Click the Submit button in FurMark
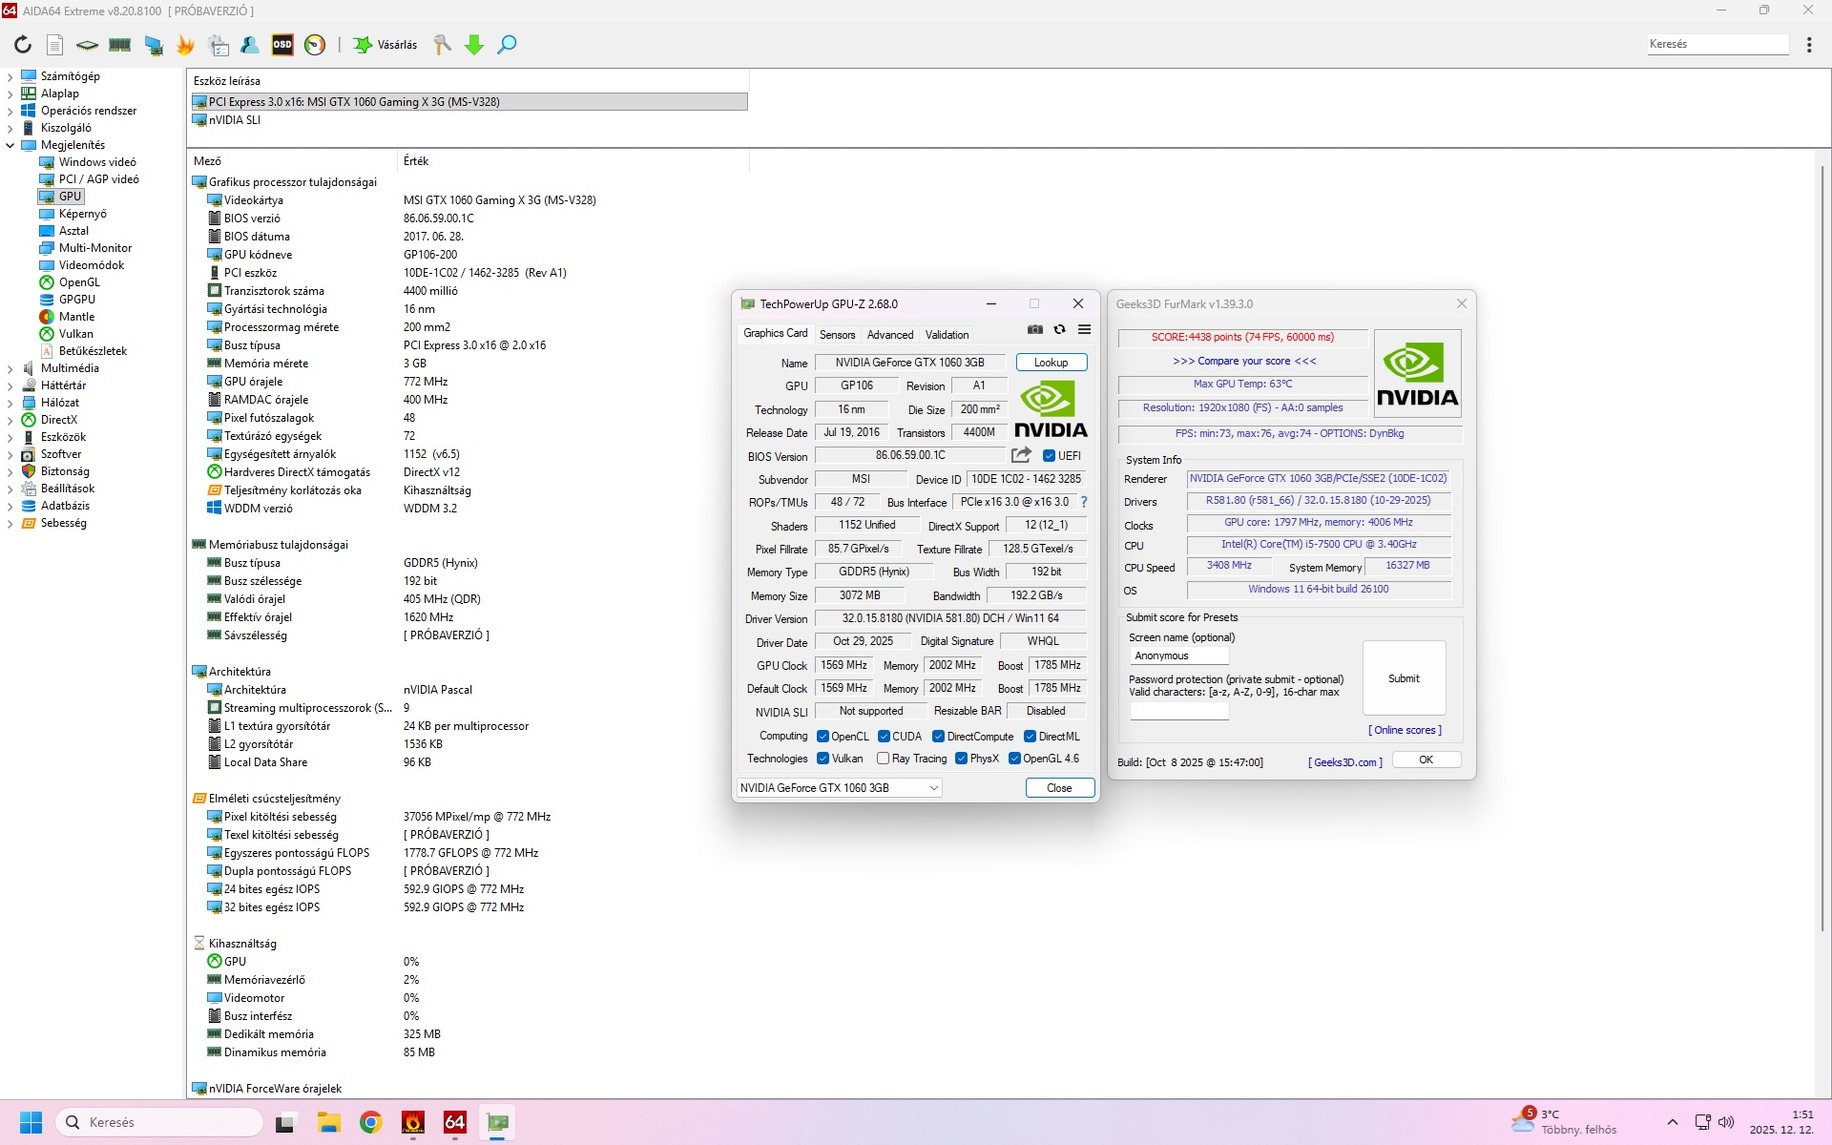This screenshot has width=1832, height=1145. (1404, 679)
